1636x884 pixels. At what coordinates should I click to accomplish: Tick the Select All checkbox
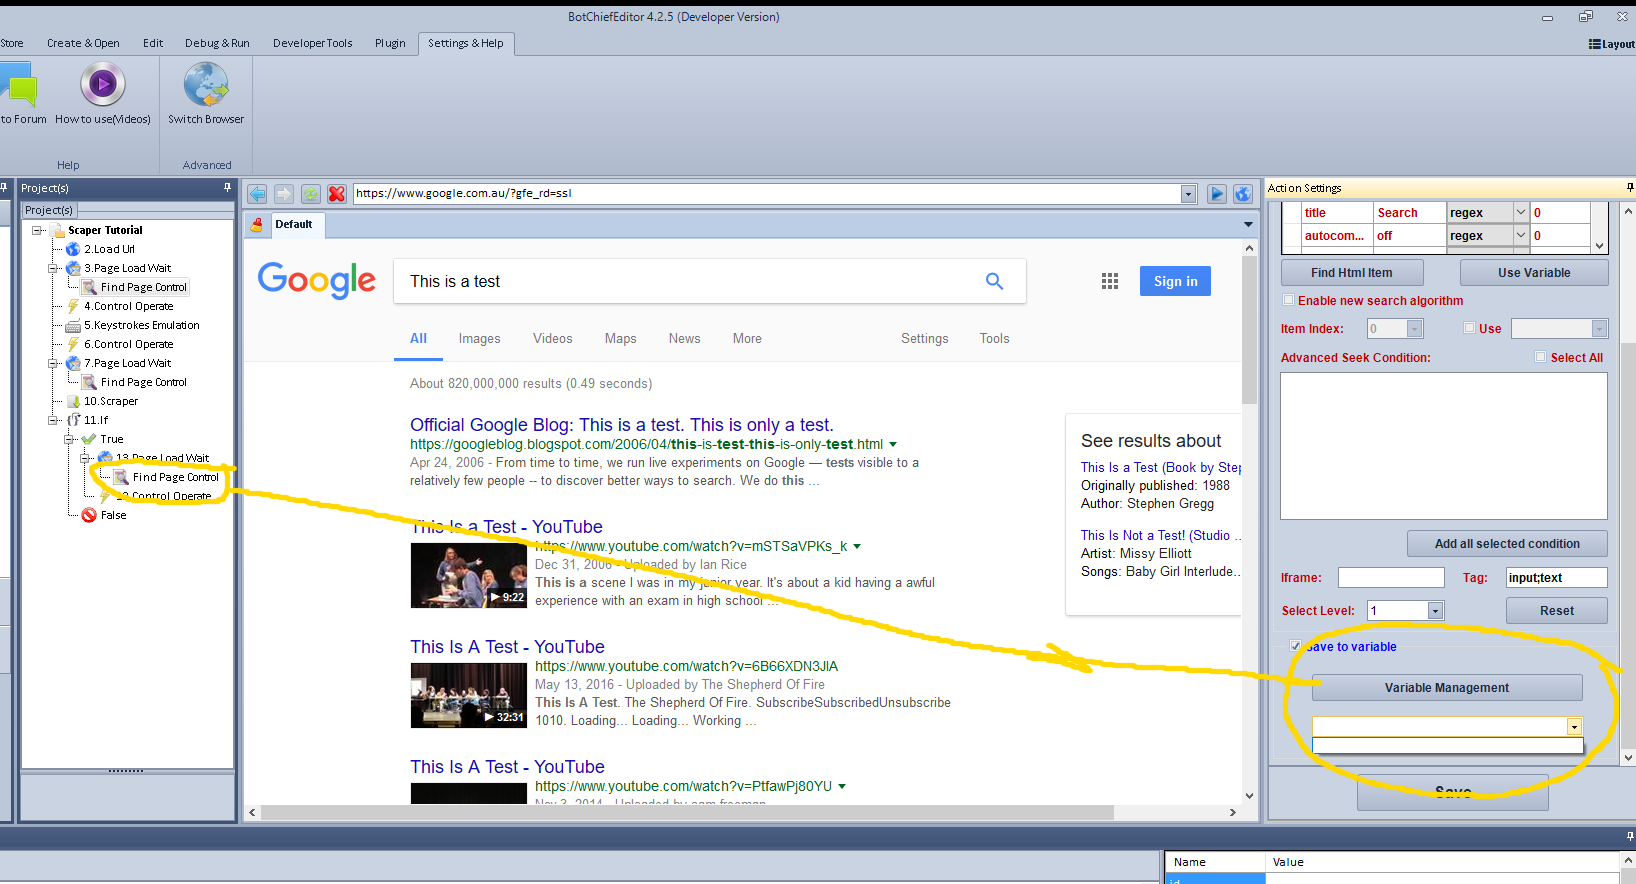pyautogui.click(x=1540, y=357)
